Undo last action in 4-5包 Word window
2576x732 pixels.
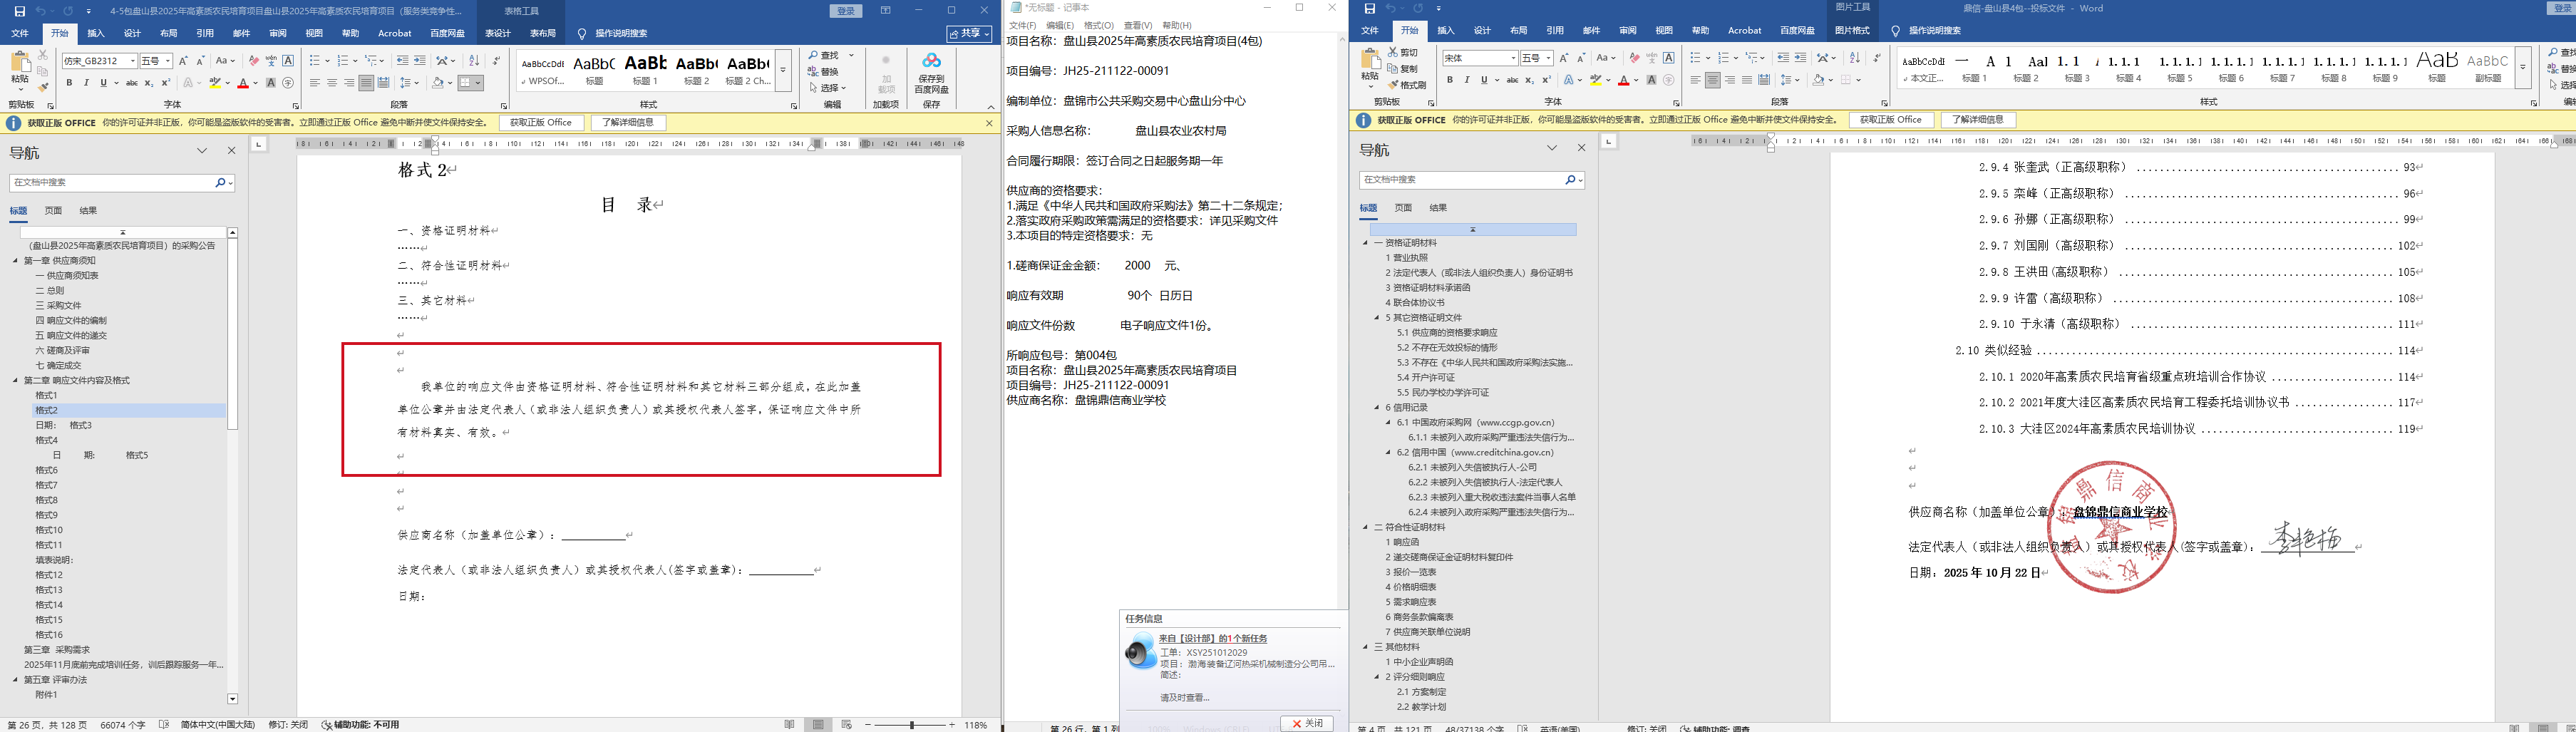pos(41,11)
